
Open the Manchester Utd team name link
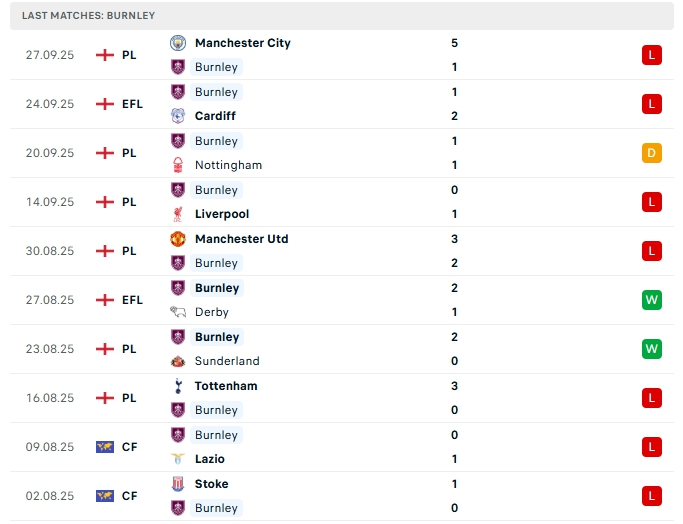click(241, 239)
